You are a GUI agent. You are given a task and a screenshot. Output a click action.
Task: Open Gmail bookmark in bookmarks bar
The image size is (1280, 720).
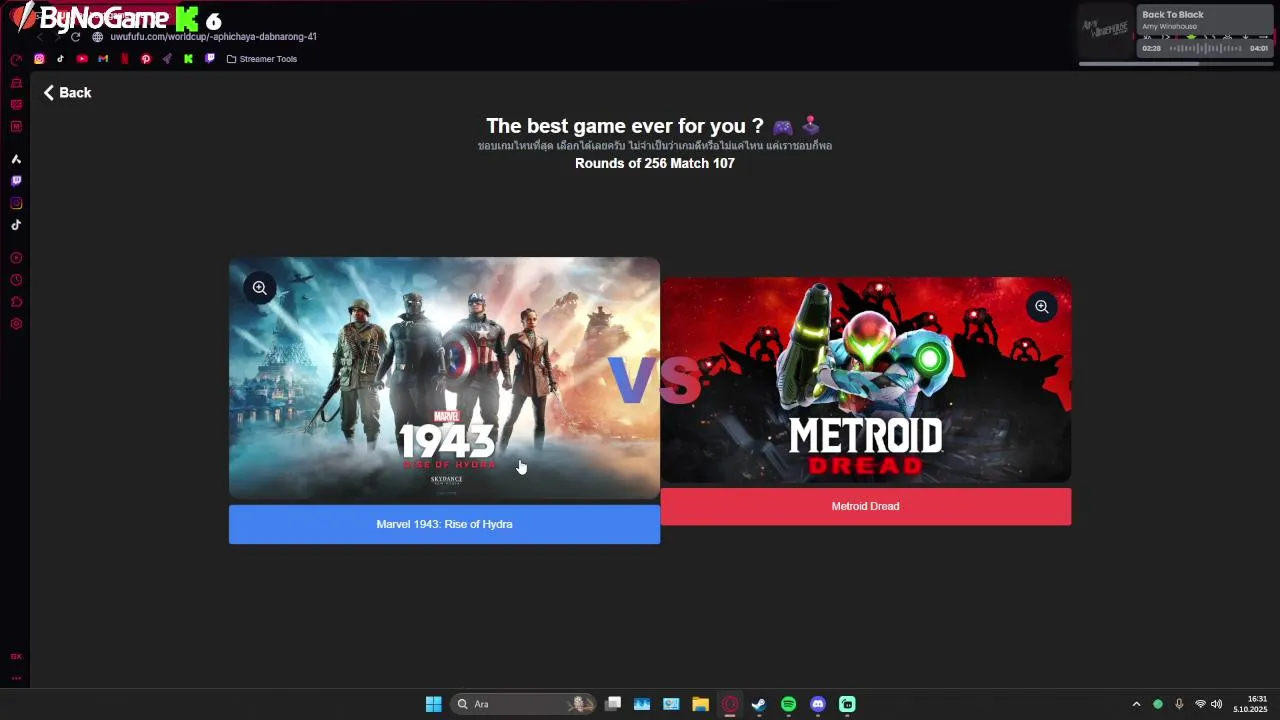pyautogui.click(x=103, y=59)
